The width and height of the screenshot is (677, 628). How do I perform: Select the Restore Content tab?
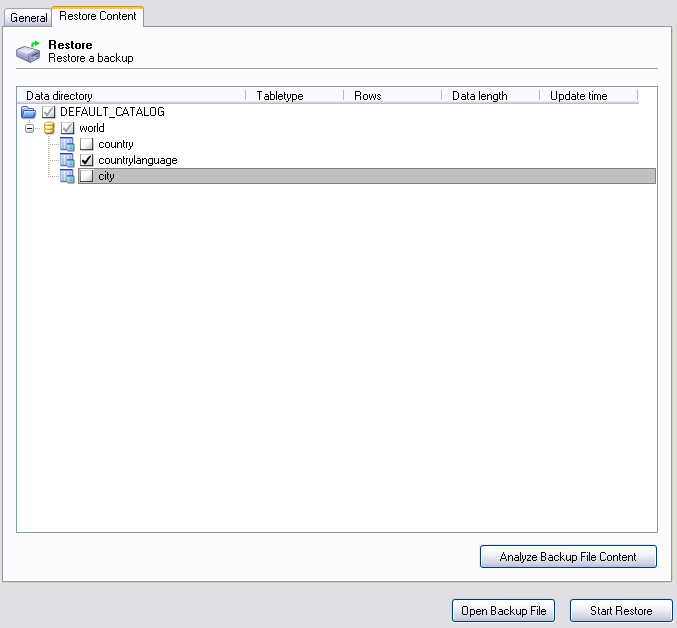(x=98, y=16)
